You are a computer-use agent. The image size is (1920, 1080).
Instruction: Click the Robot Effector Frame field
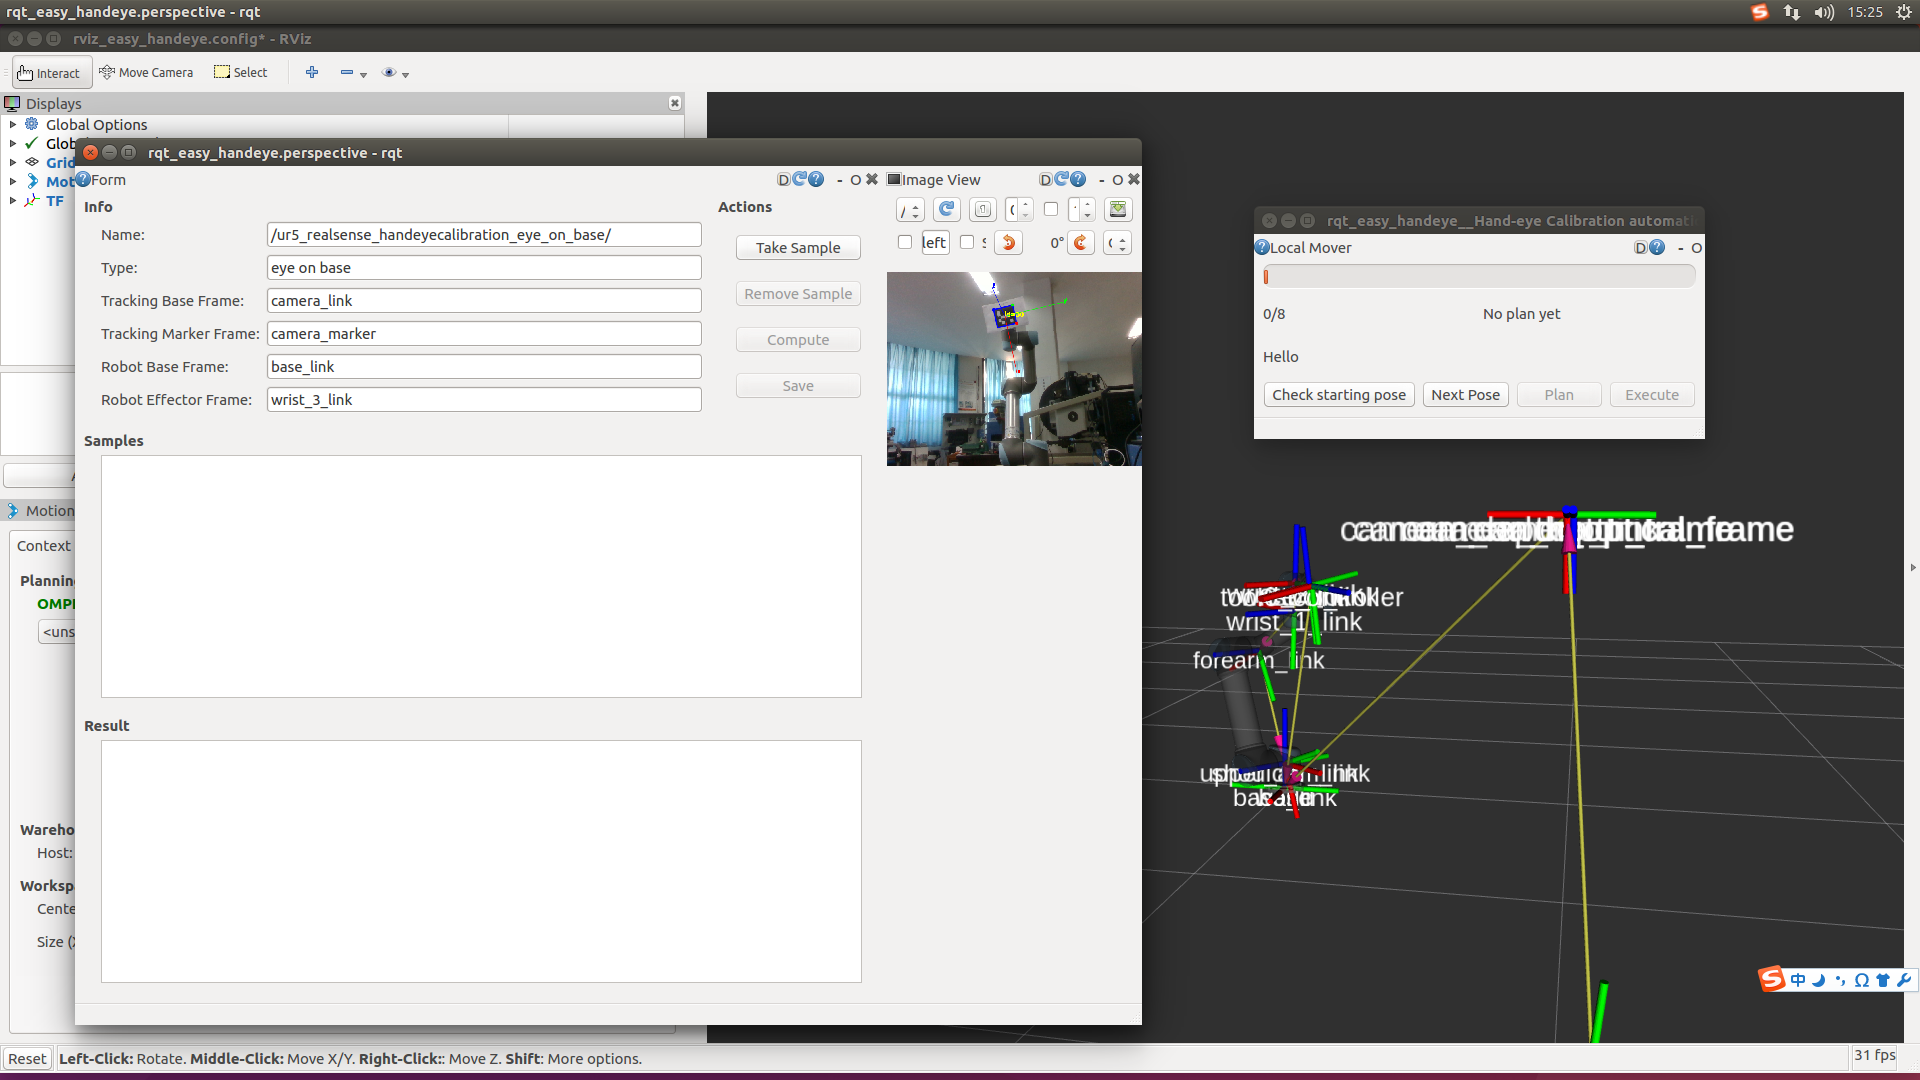coord(484,400)
